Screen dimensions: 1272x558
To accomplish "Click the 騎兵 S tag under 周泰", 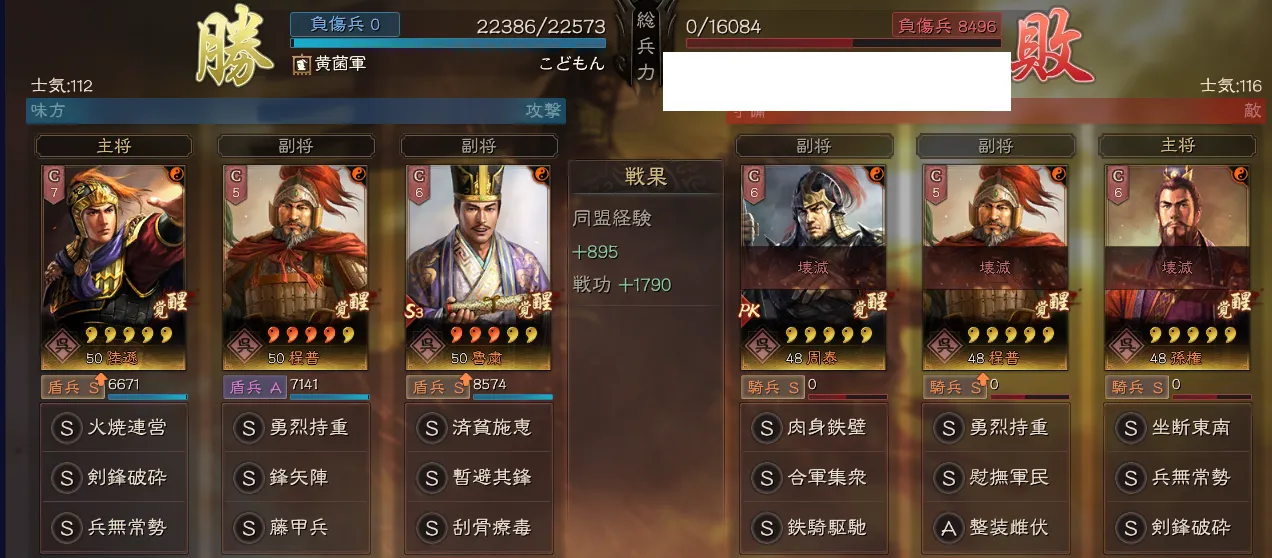I will (x=774, y=386).
